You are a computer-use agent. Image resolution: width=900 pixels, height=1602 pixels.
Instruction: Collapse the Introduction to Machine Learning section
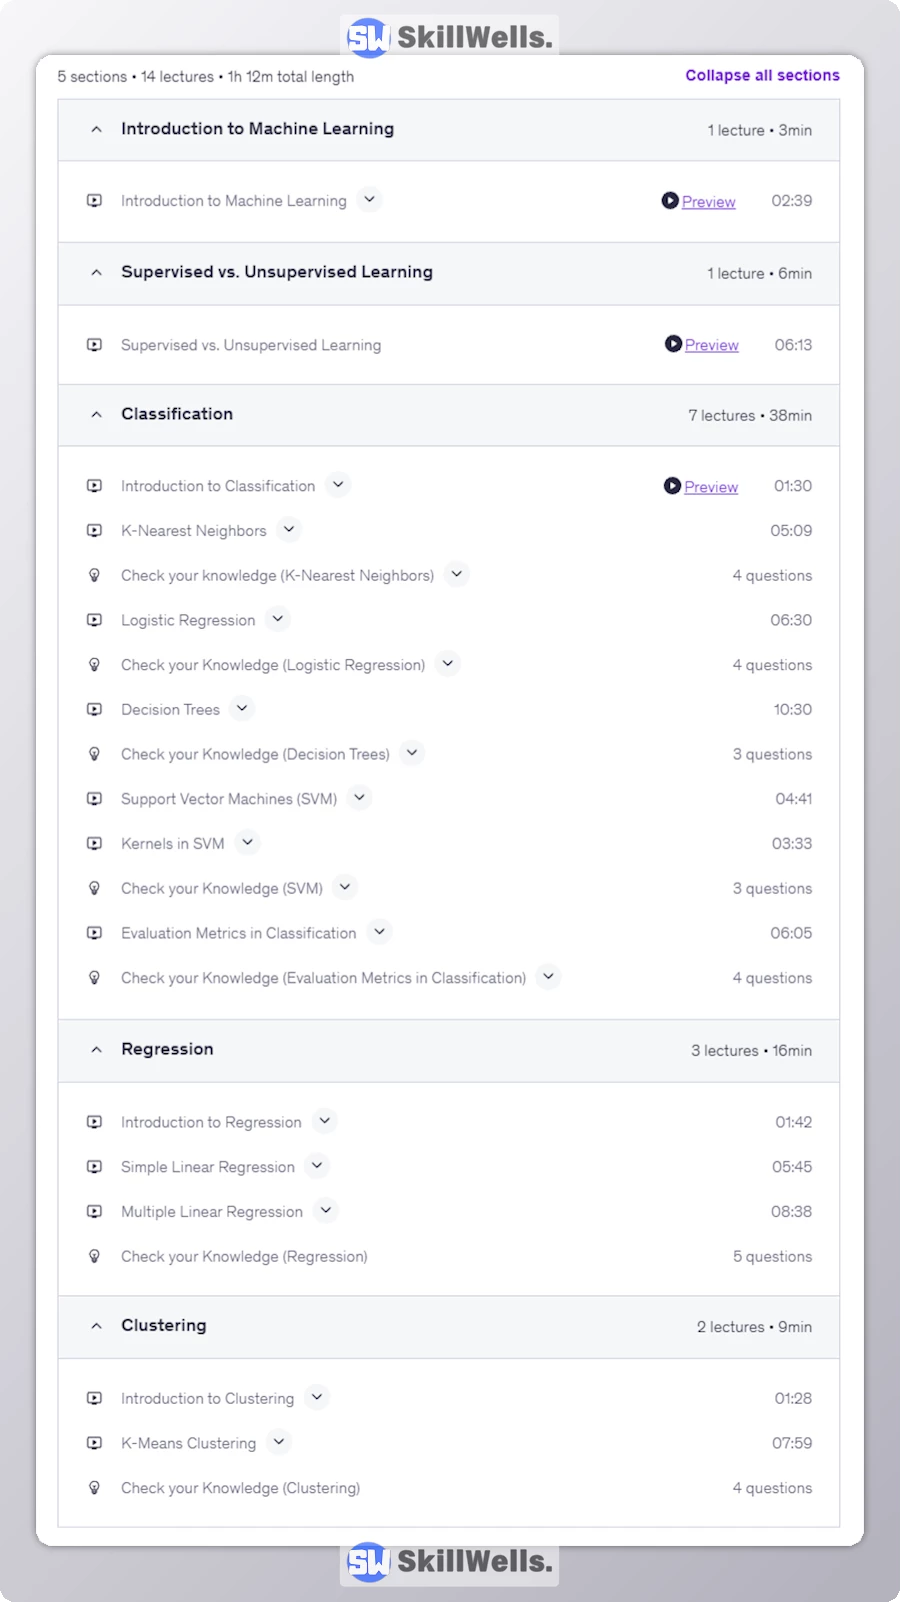96,129
